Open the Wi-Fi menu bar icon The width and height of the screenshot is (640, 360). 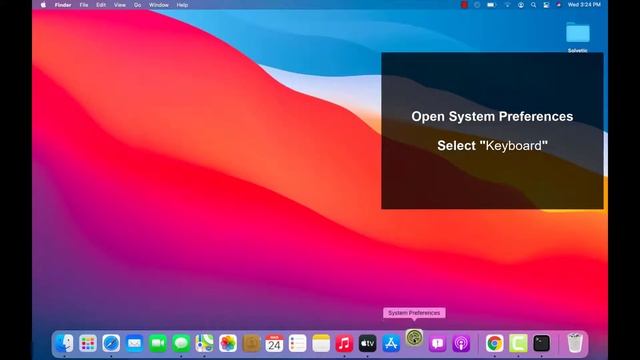[x=507, y=5]
